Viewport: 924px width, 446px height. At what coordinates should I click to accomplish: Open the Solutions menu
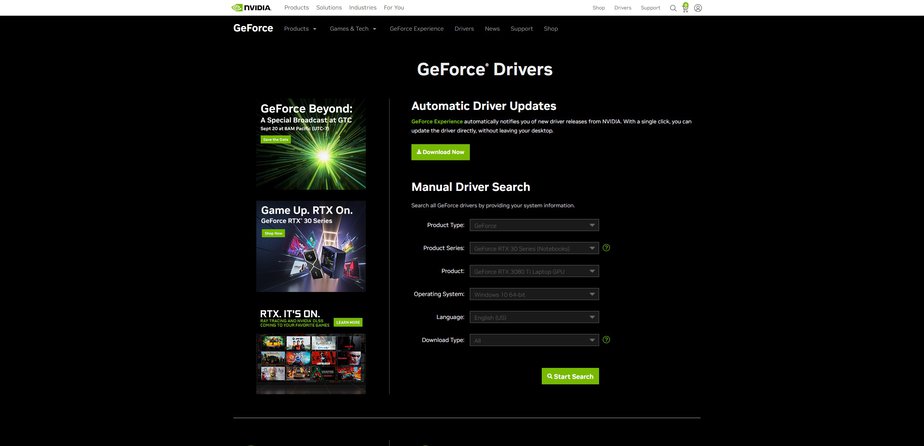[329, 8]
